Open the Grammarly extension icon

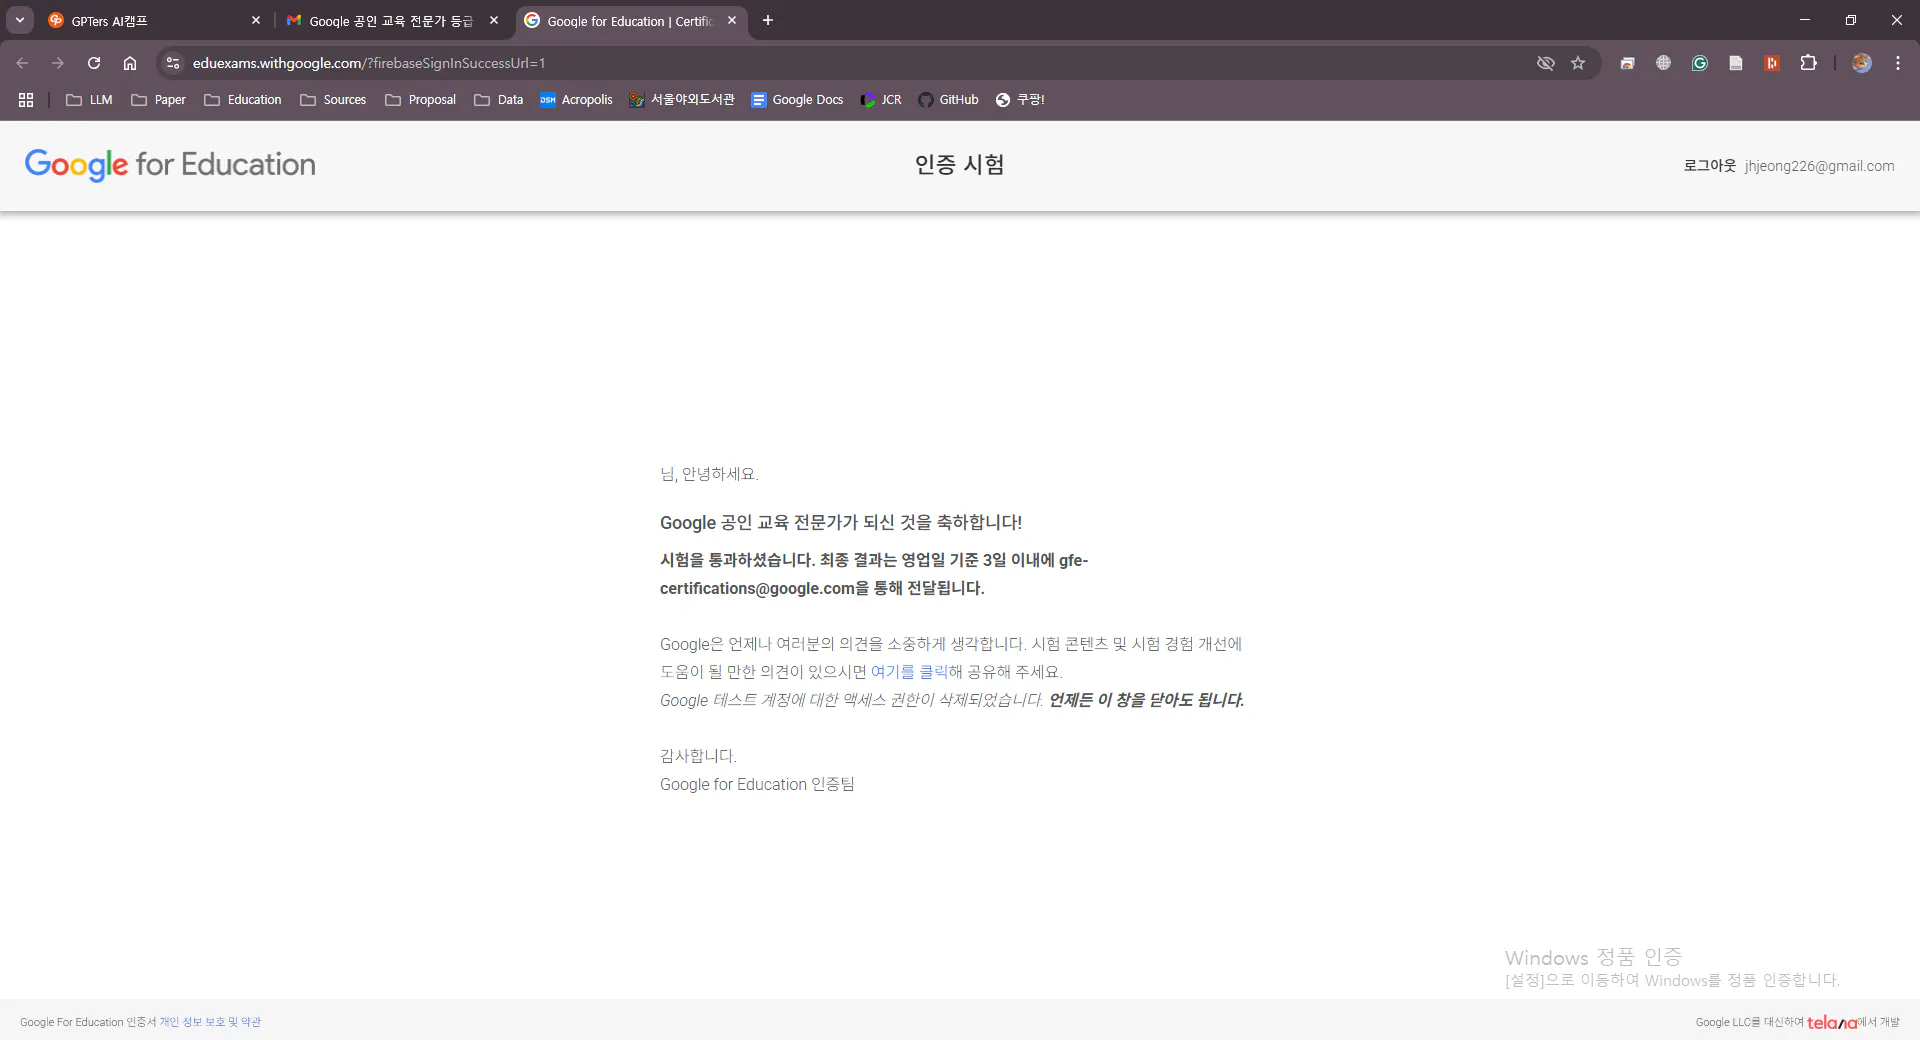1699,62
